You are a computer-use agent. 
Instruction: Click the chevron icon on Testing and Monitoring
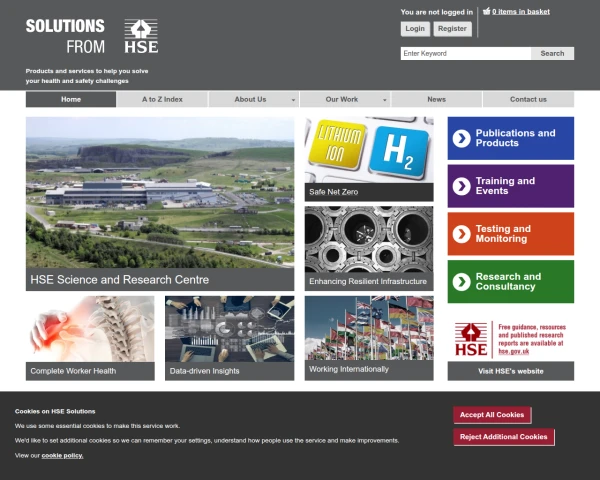[x=461, y=234]
